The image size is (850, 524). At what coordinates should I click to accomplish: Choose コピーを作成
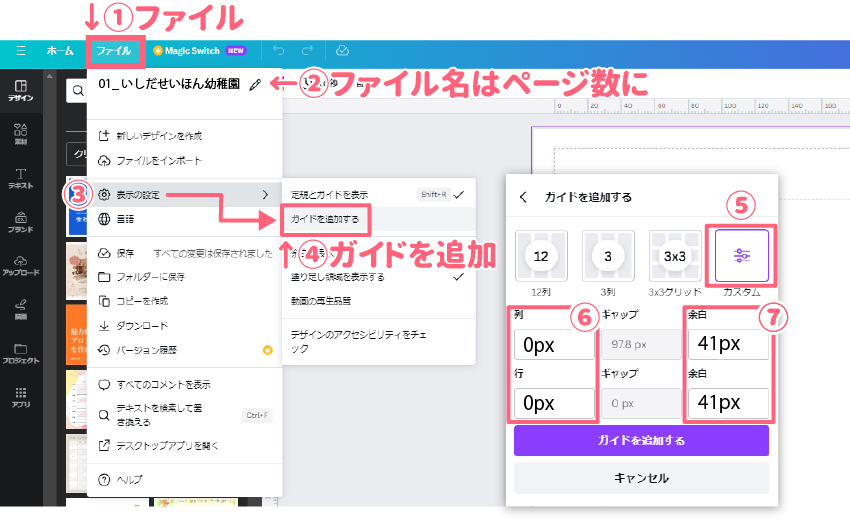pos(184,301)
